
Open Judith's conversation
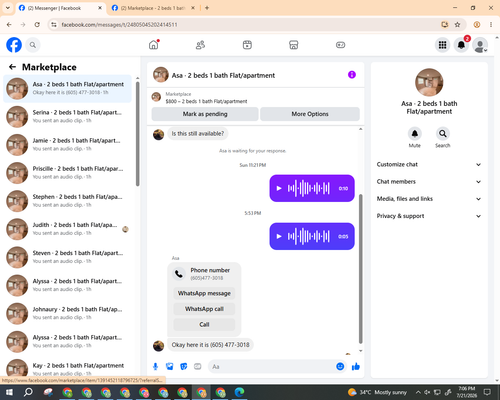click(67, 229)
